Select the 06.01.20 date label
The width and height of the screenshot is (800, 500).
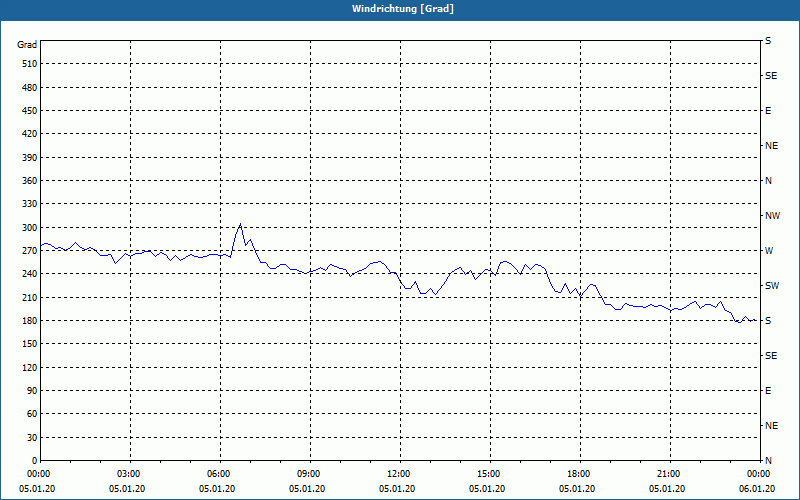point(757,489)
